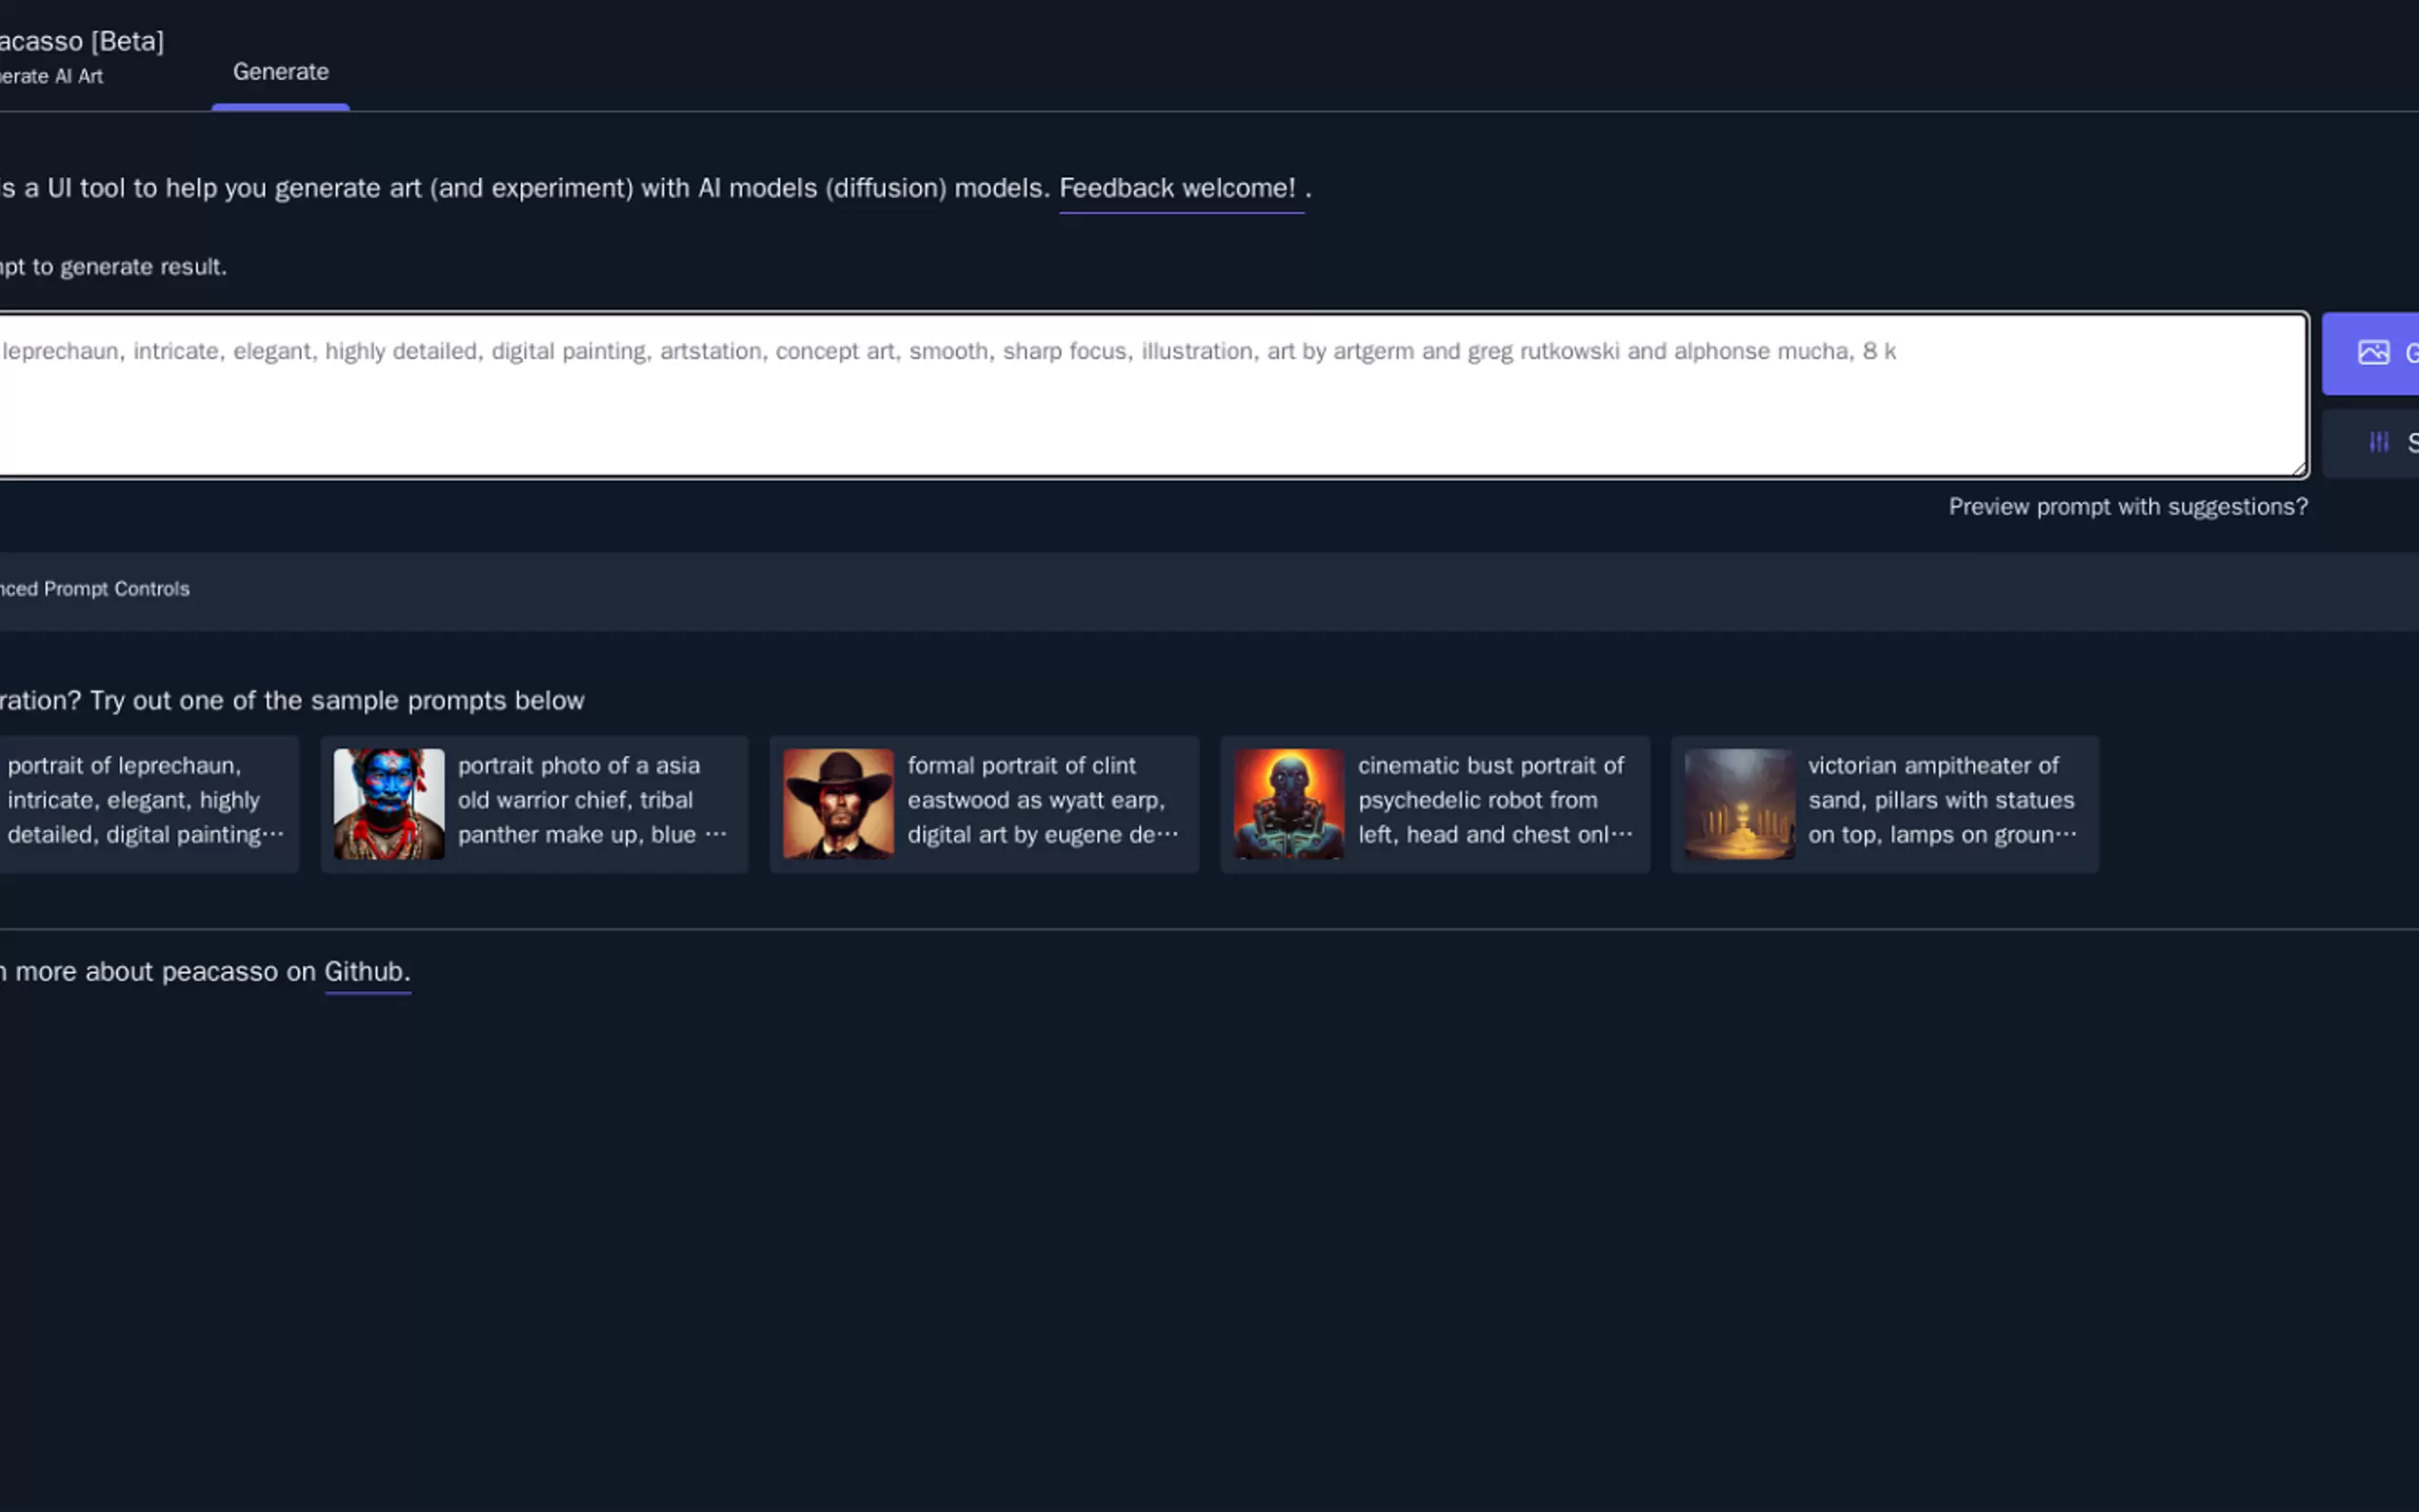
Task: Click the cowboy hat Clint Eastwood thumbnail
Action: (838, 804)
